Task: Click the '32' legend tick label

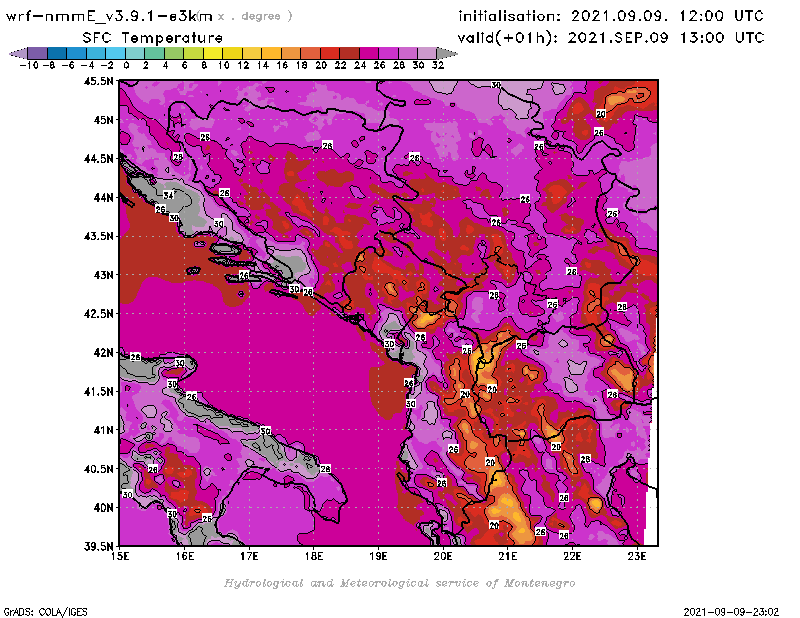Action: tap(438, 66)
